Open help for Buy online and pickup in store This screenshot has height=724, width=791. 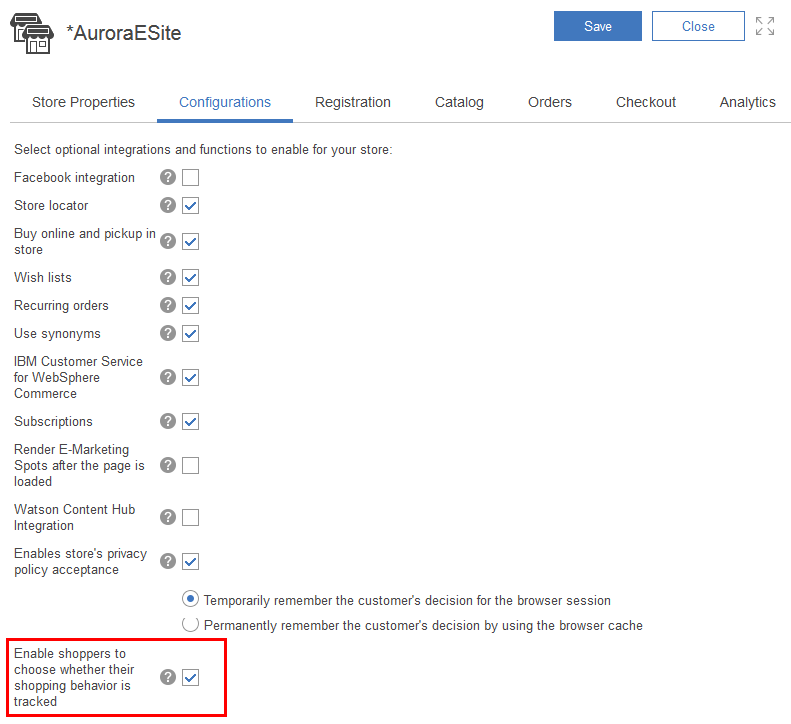point(168,241)
